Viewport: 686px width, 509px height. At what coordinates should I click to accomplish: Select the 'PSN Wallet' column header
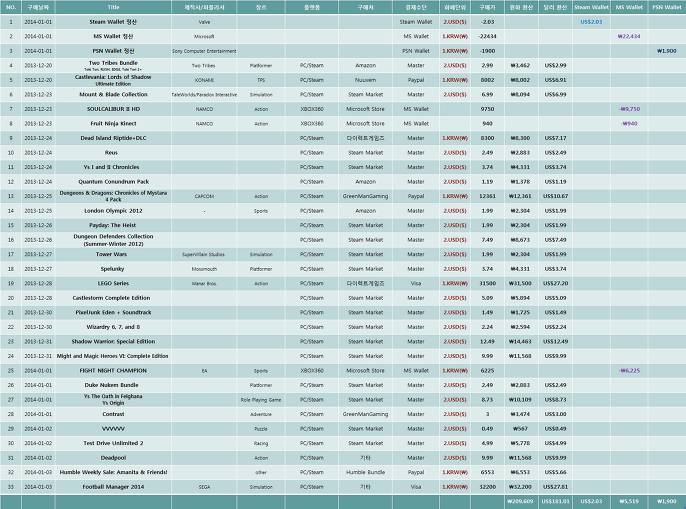click(667, 7)
